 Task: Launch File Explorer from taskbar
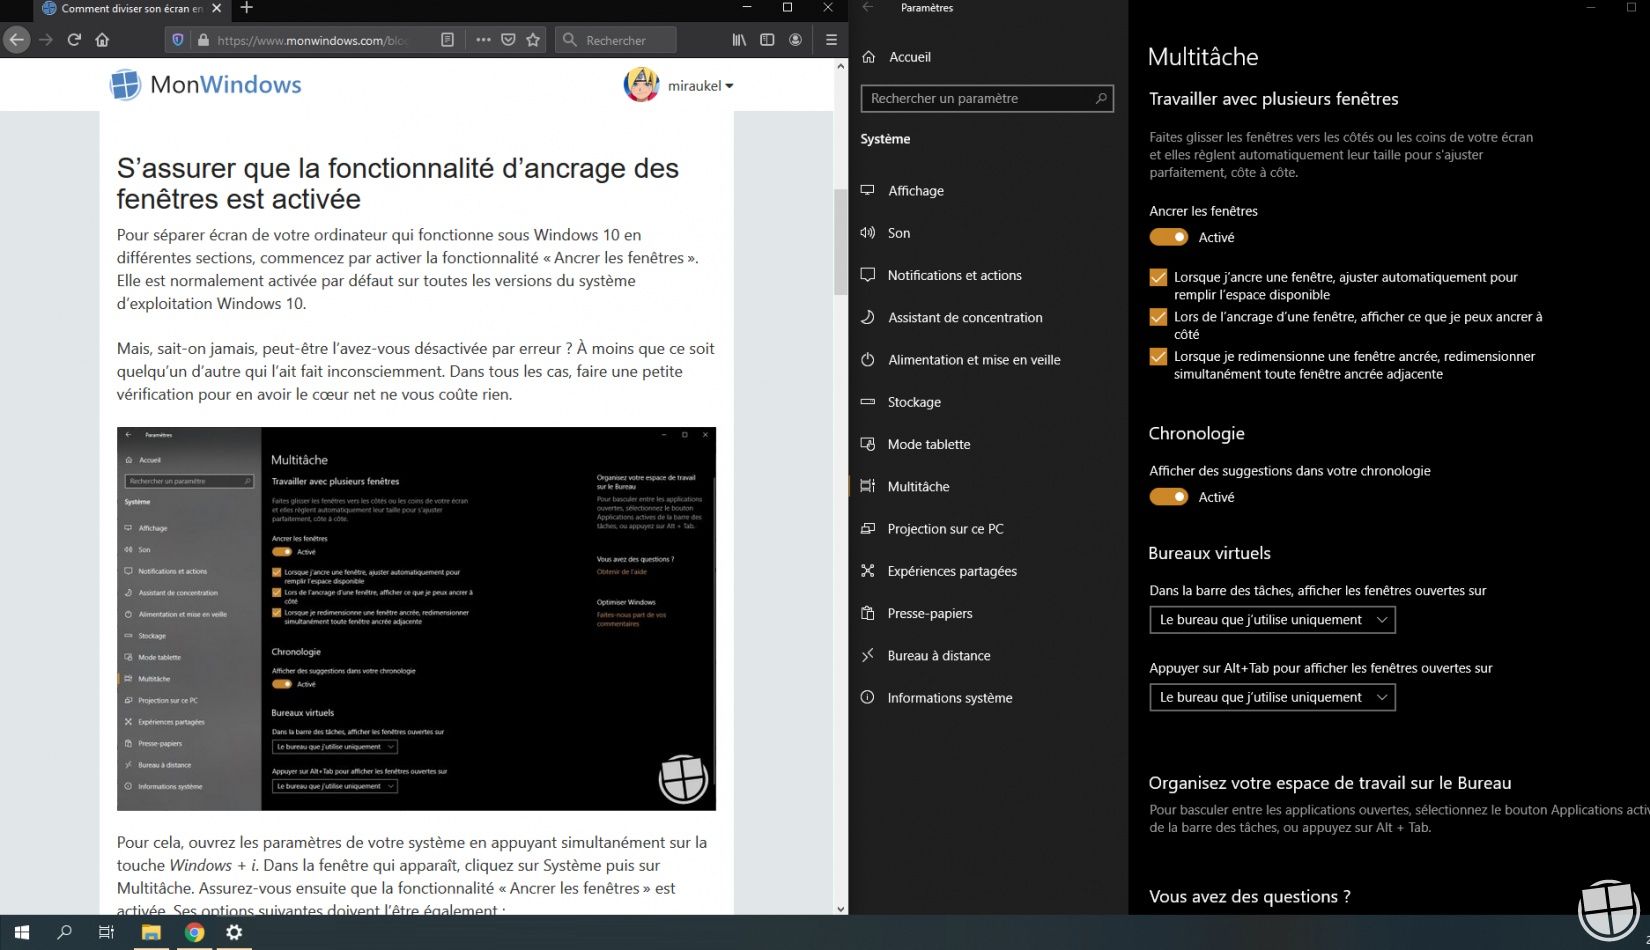tap(151, 932)
